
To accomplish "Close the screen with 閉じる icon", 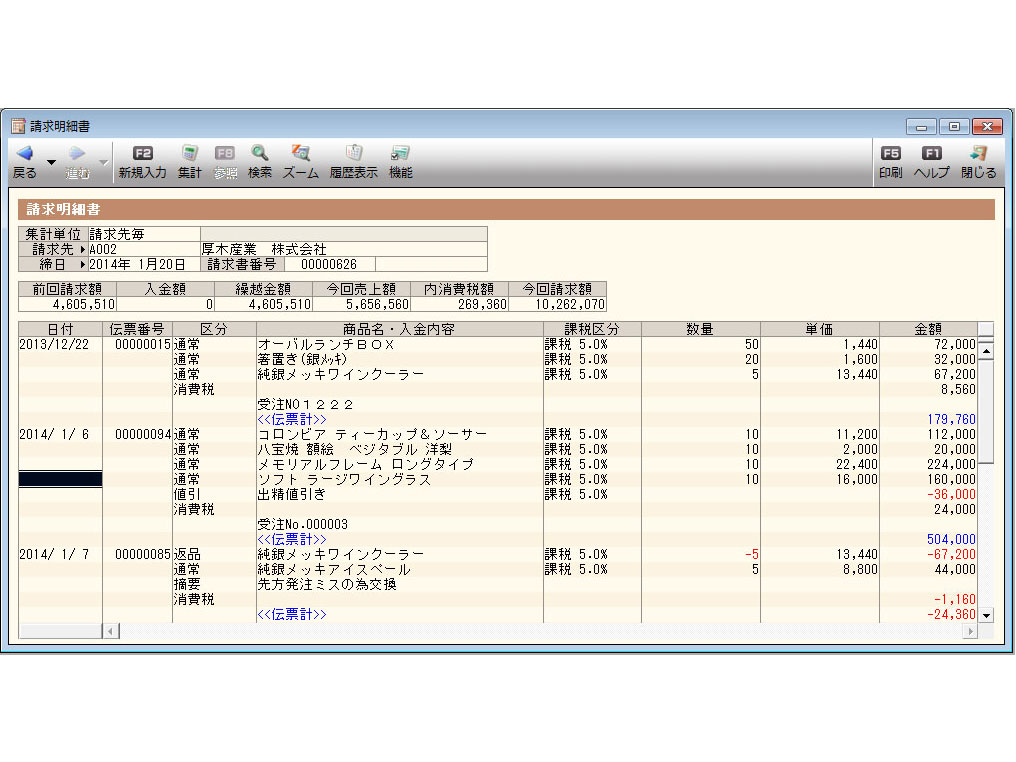I will coord(978,154).
